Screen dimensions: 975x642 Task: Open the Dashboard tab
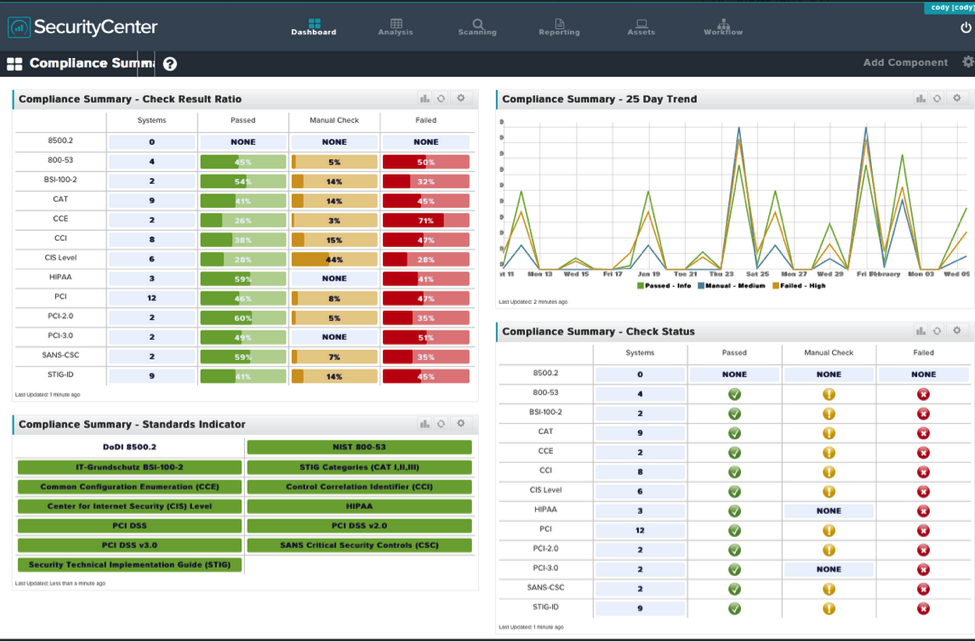tap(313, 27)
